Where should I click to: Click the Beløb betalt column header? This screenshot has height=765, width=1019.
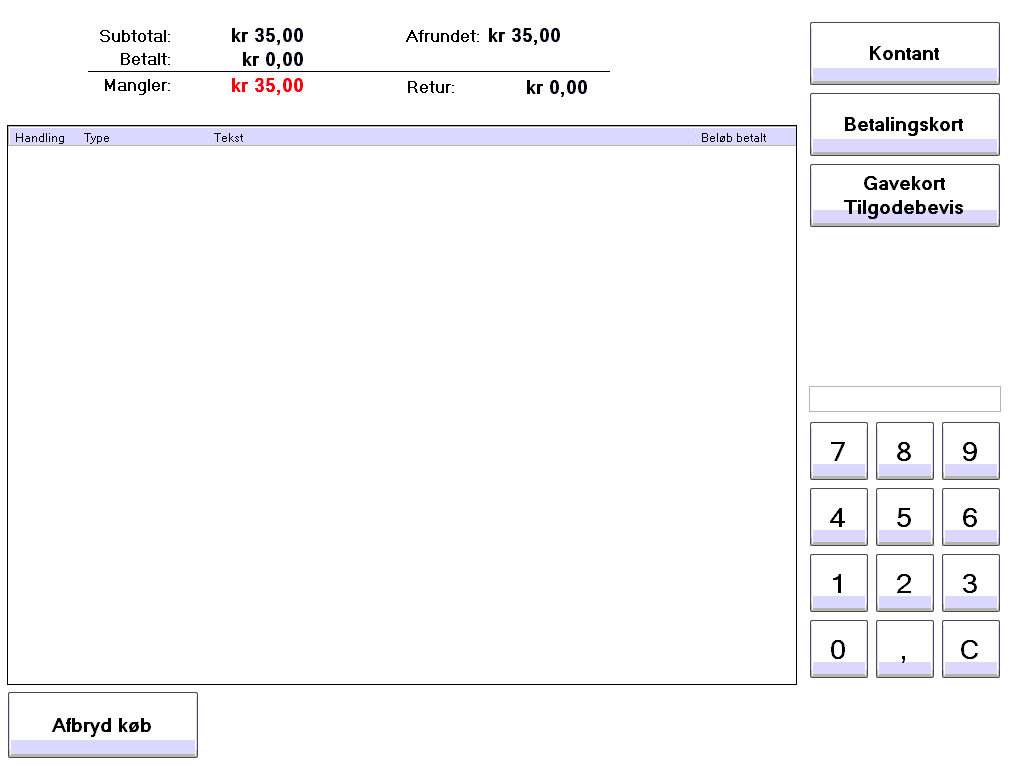coord(733,138)
